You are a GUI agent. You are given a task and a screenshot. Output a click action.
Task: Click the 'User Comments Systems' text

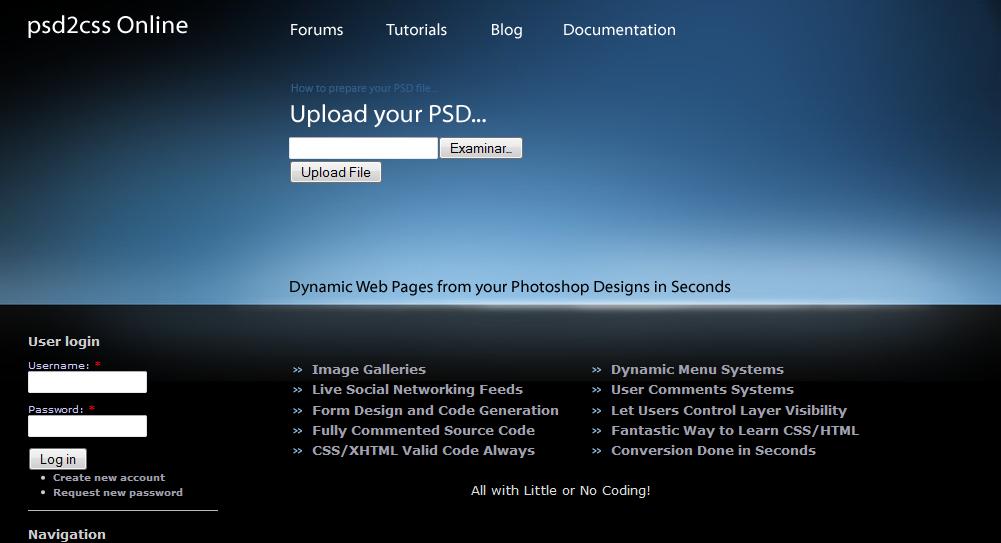(x=702, y=389)
